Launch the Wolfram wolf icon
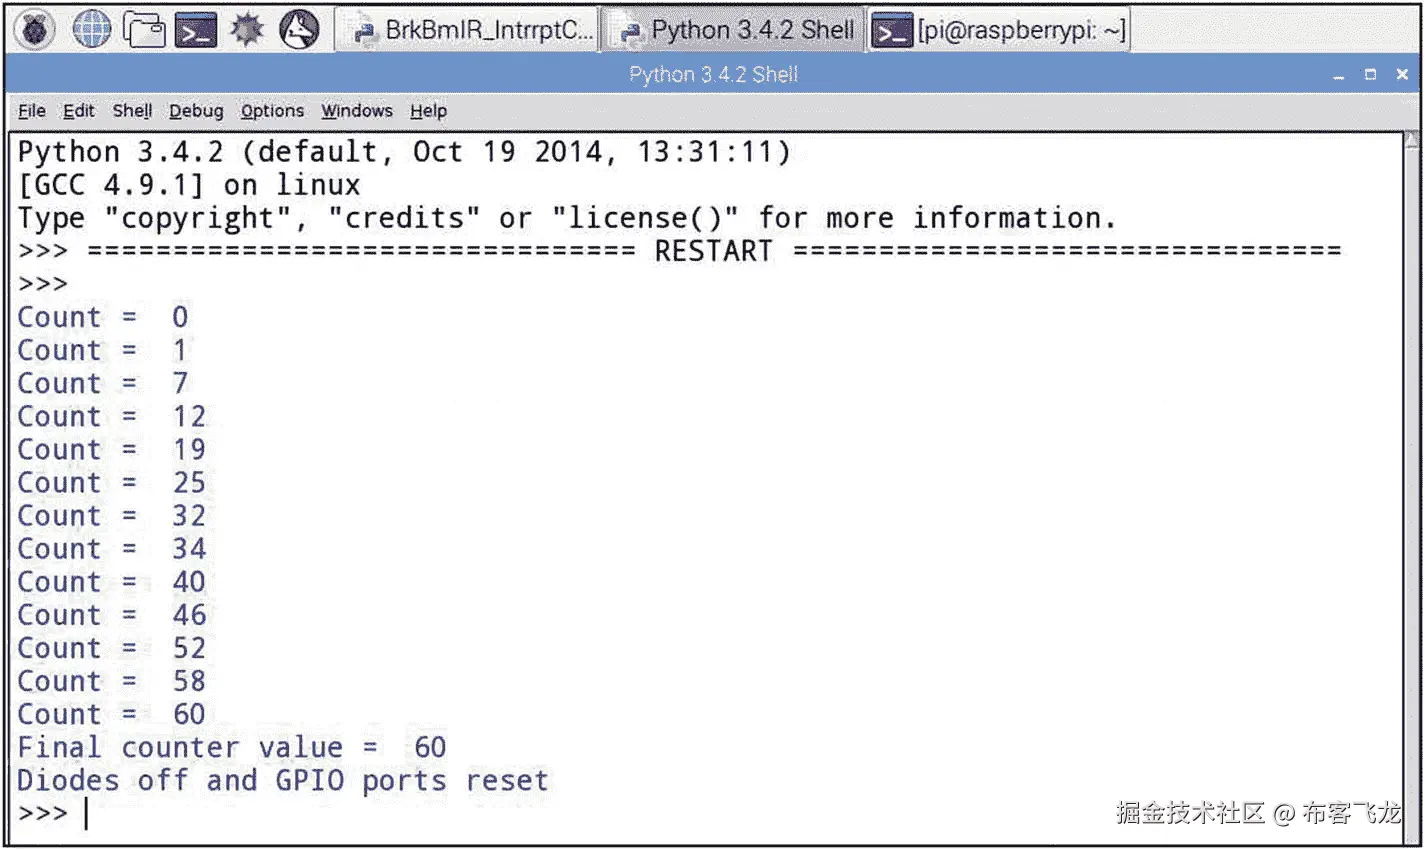 (x=299, y=30)
